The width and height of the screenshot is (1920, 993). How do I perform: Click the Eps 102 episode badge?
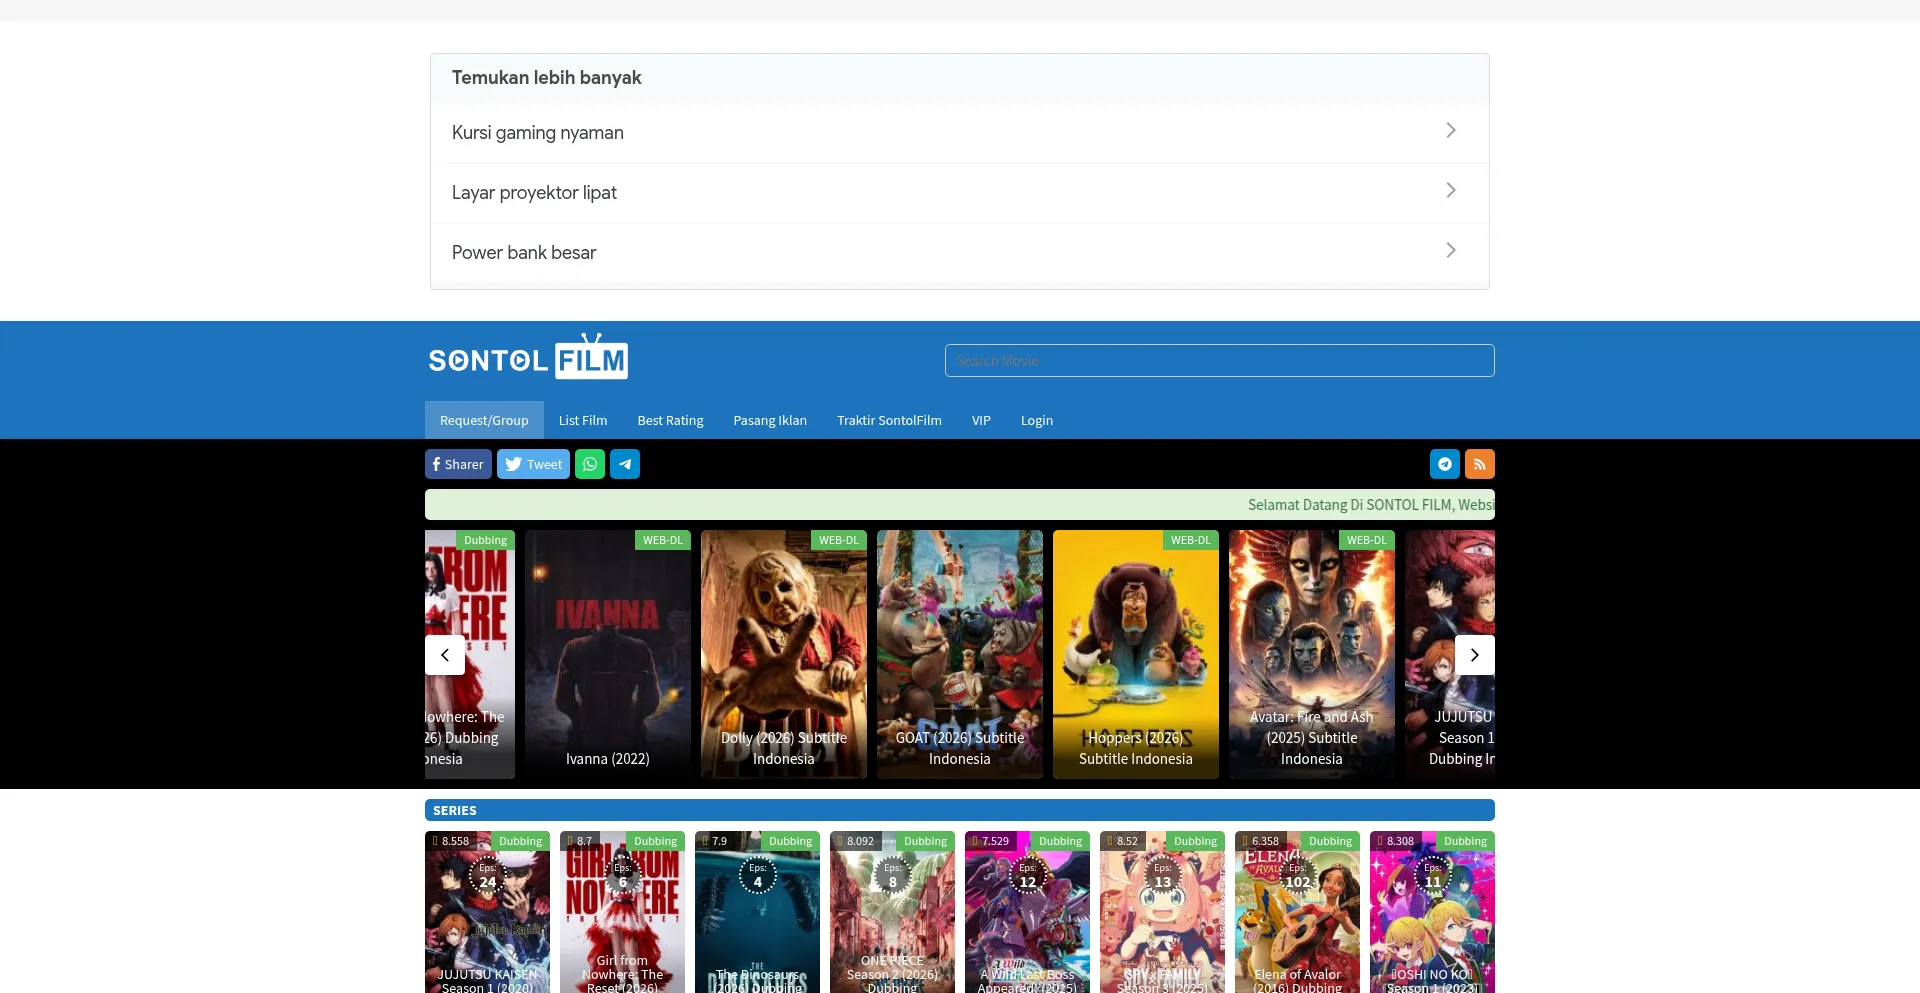pyautogui.click(x=1297, y=876)
